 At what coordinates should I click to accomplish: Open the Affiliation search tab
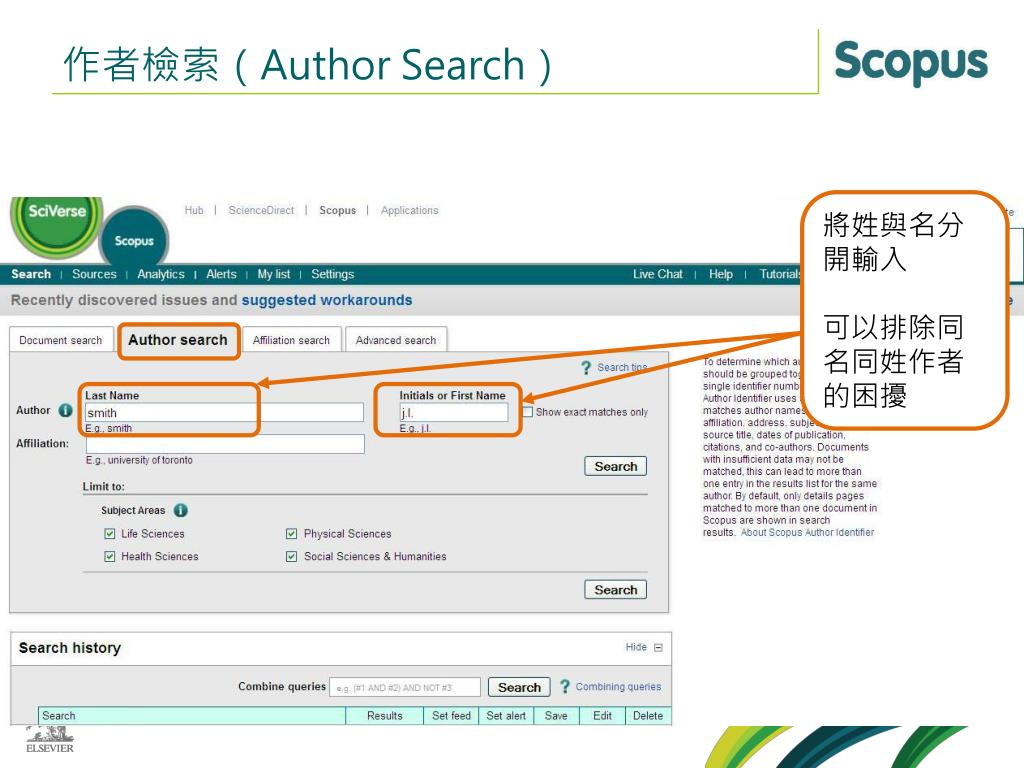coord(291,340)
